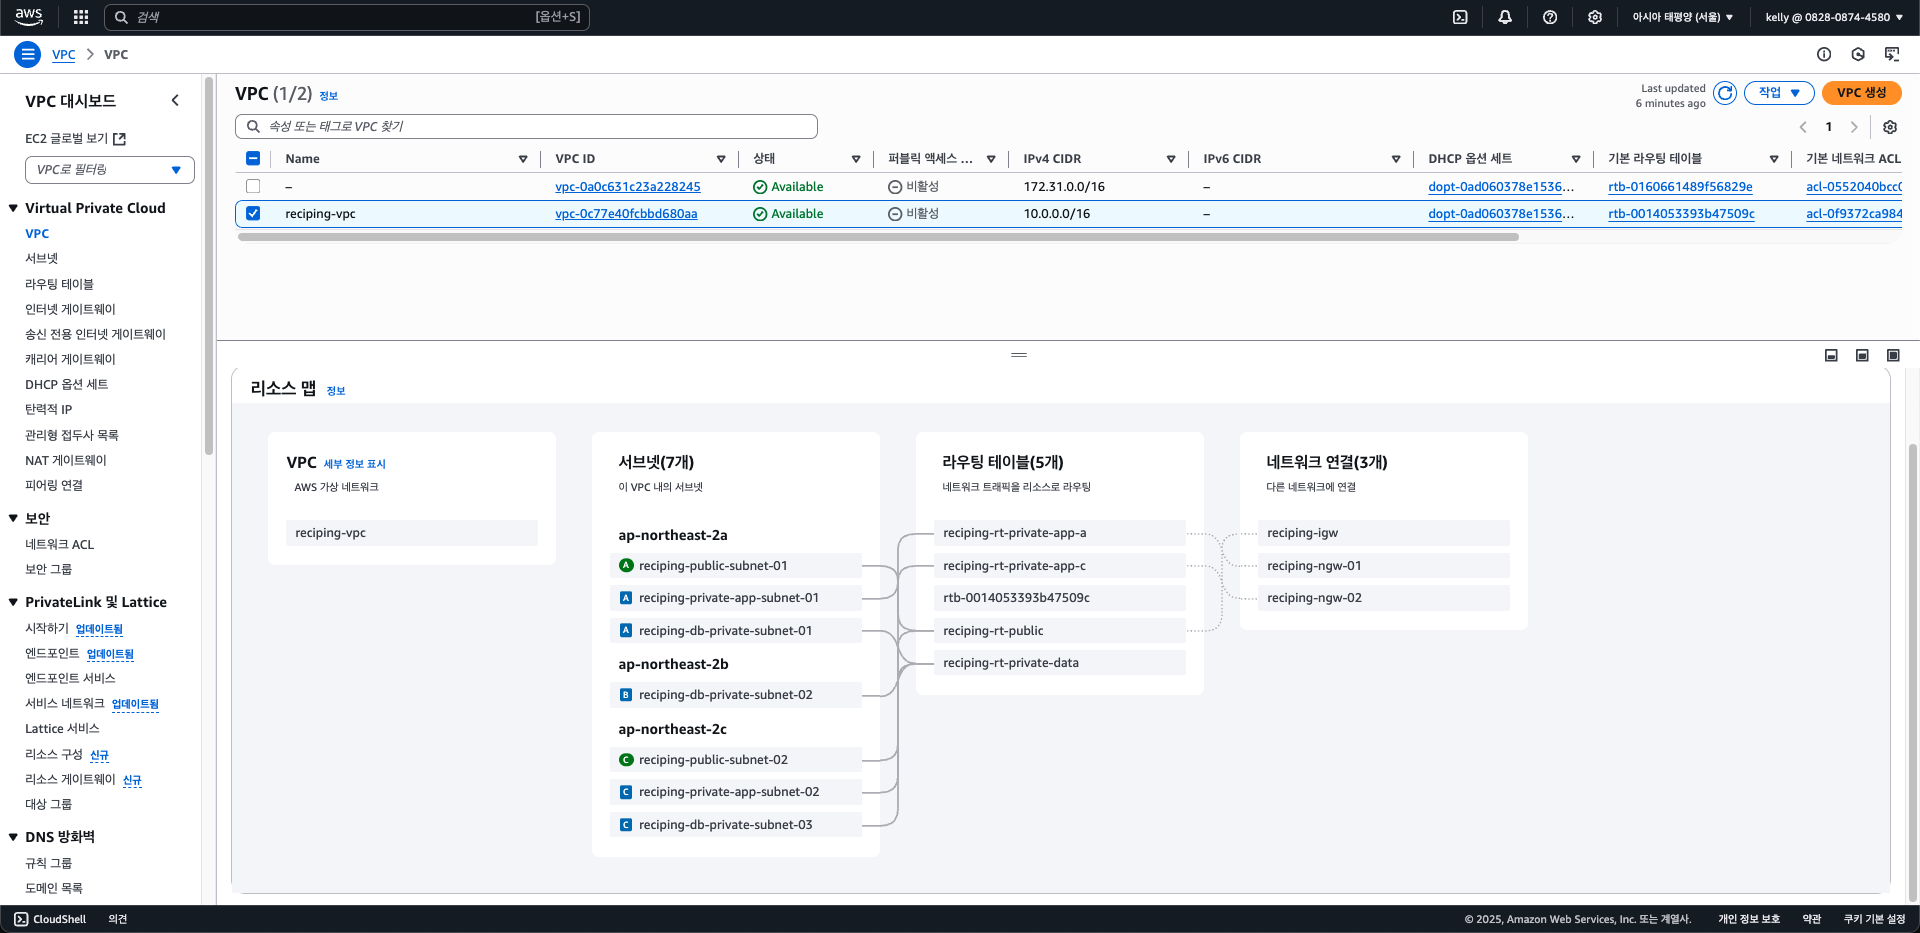Open 의견 feedback link in footer
Viewport: 1920px width, 933px height.
[117, 919]
